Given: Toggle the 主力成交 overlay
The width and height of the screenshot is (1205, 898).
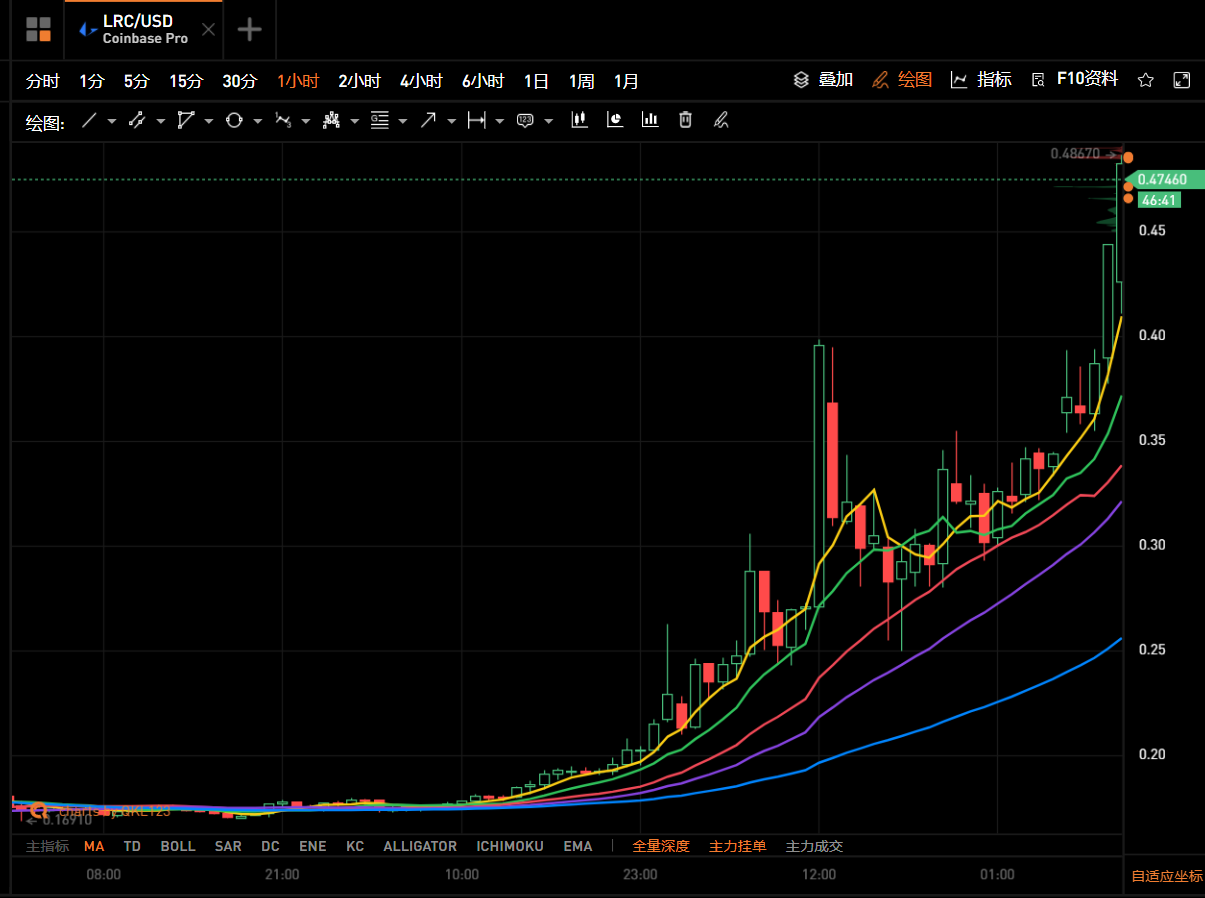Looking at the screenshot, I should [814, 846].
